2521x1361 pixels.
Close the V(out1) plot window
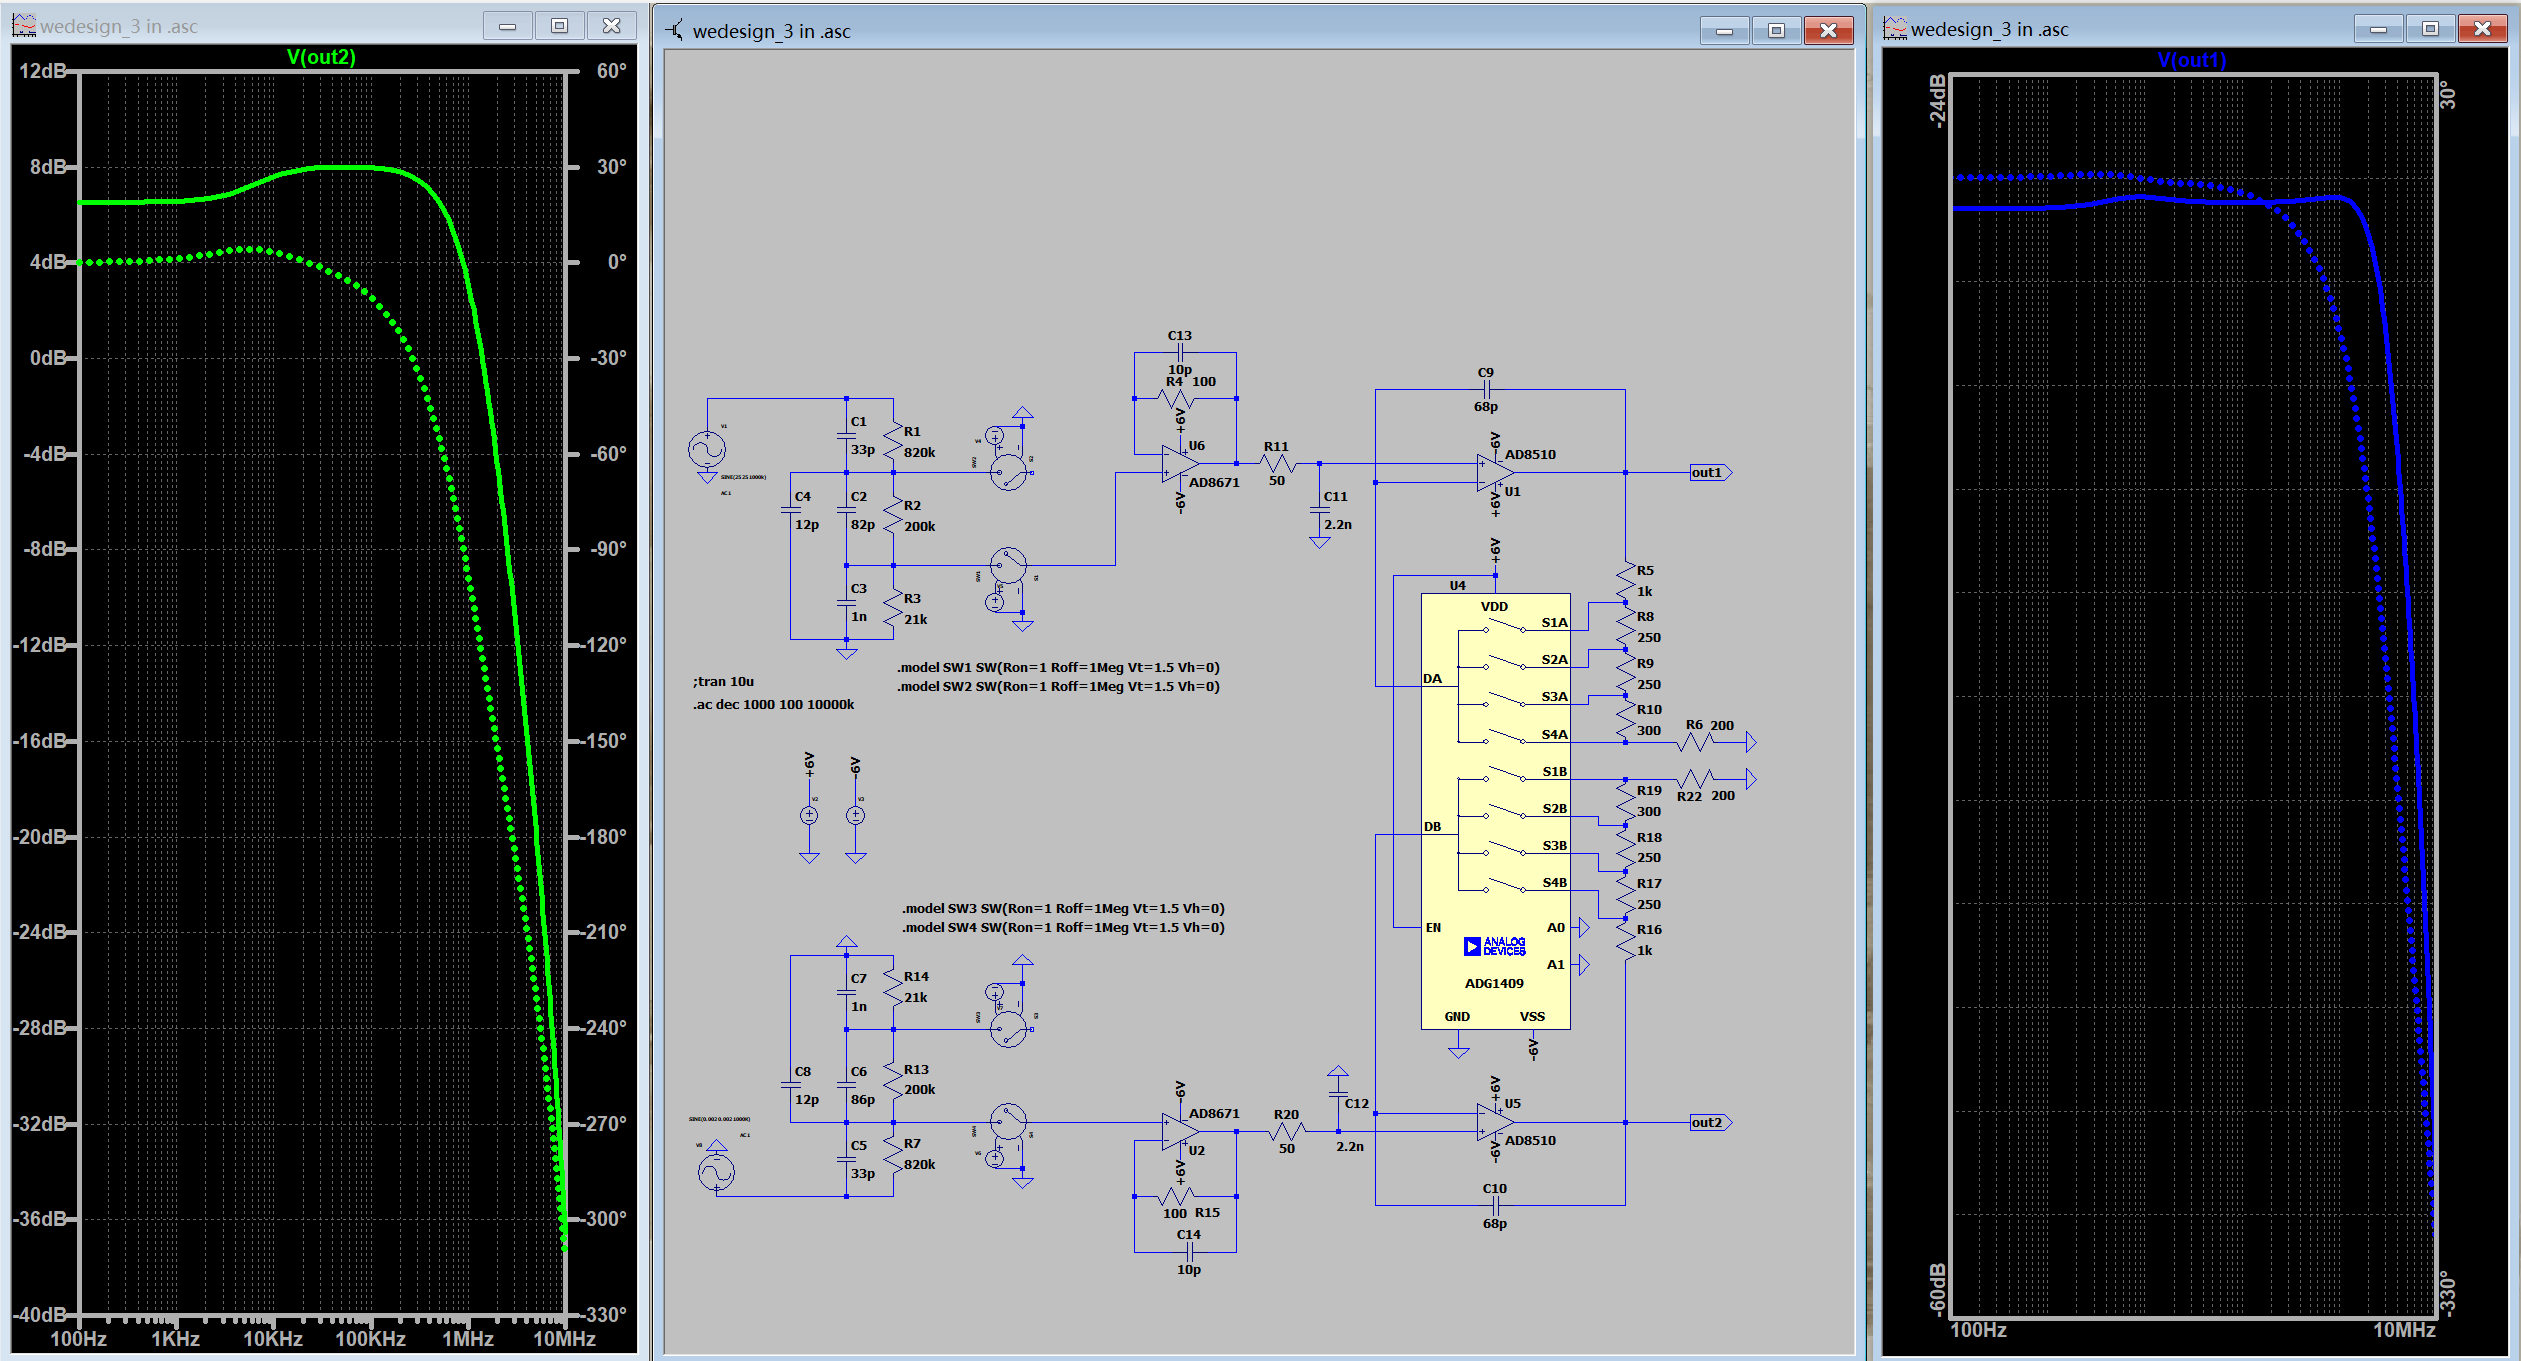coord(2482,29)
